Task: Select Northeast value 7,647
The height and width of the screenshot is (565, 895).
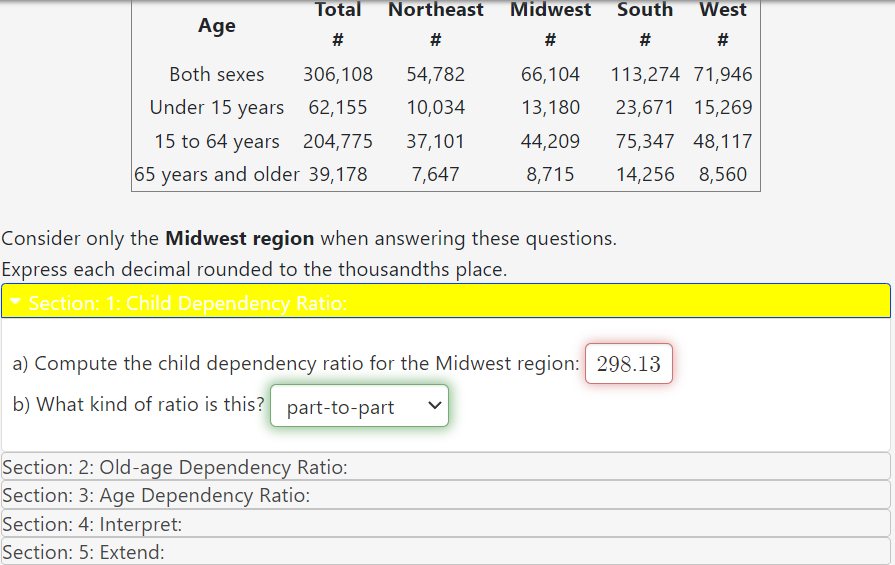Action: click(x=436, y=174)
